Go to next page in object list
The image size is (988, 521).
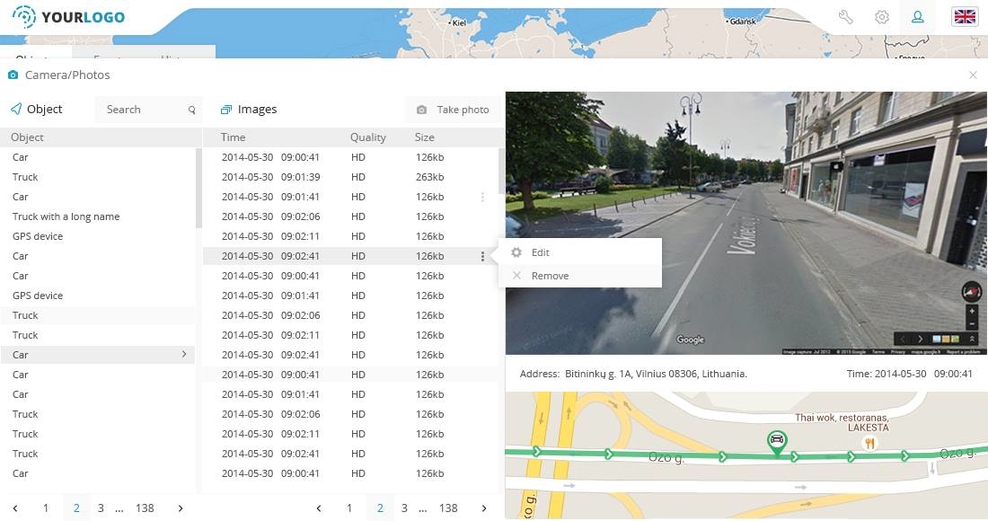point(180,508)
